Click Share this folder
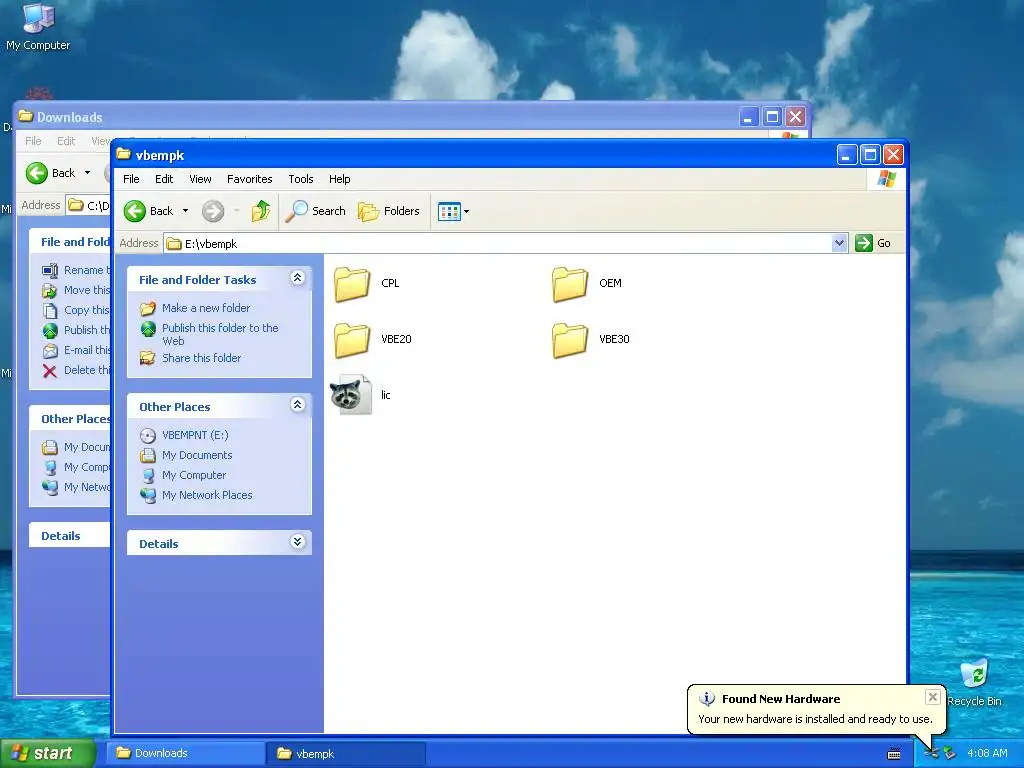 click(201, 358)
